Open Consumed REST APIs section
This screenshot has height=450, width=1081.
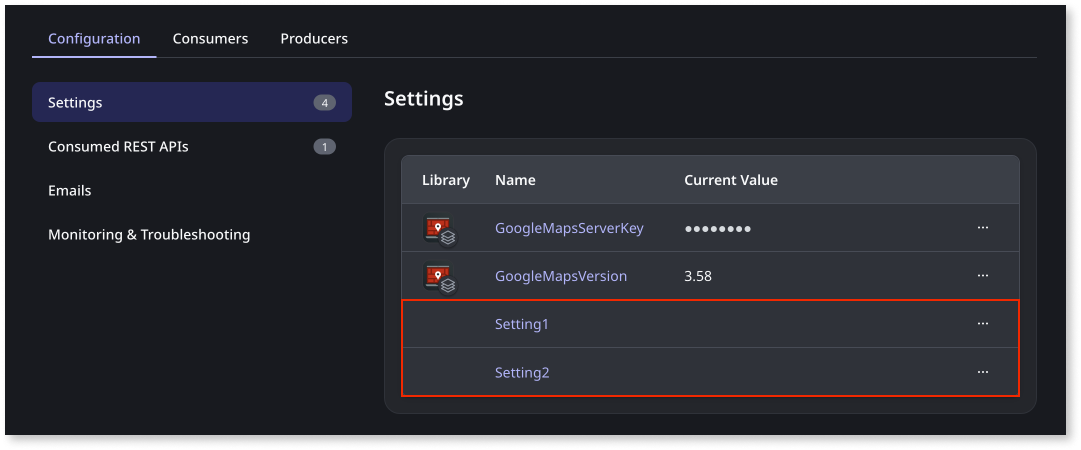(x=118, y=147)
